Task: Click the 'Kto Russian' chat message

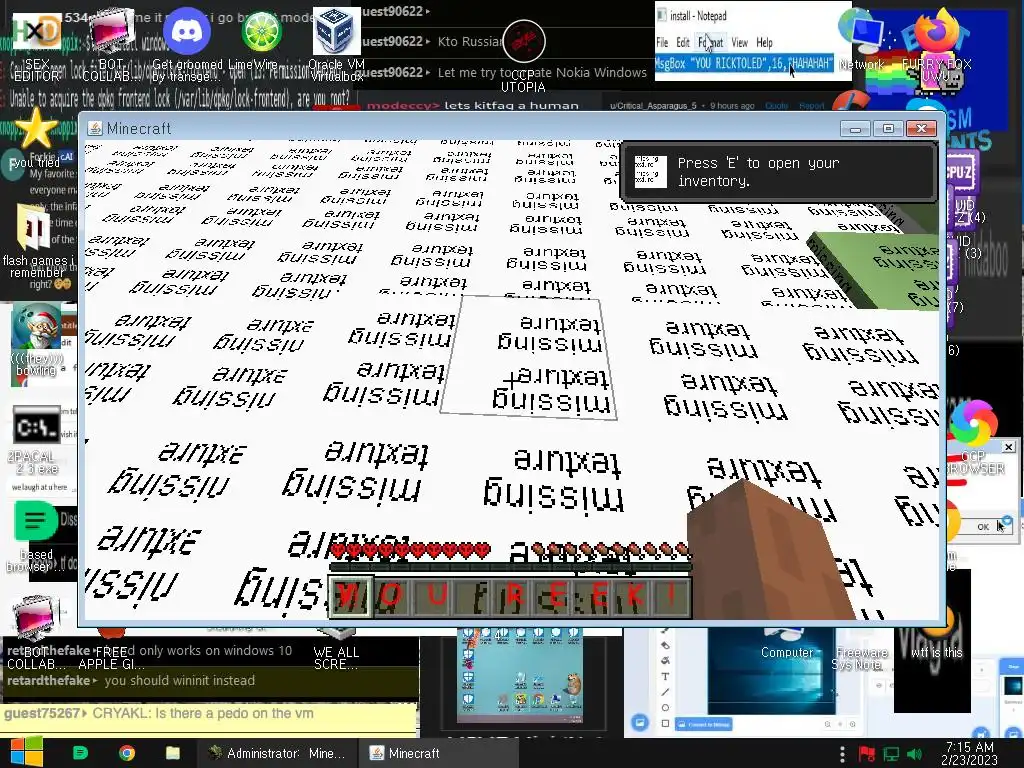Action: pos(472,41)
